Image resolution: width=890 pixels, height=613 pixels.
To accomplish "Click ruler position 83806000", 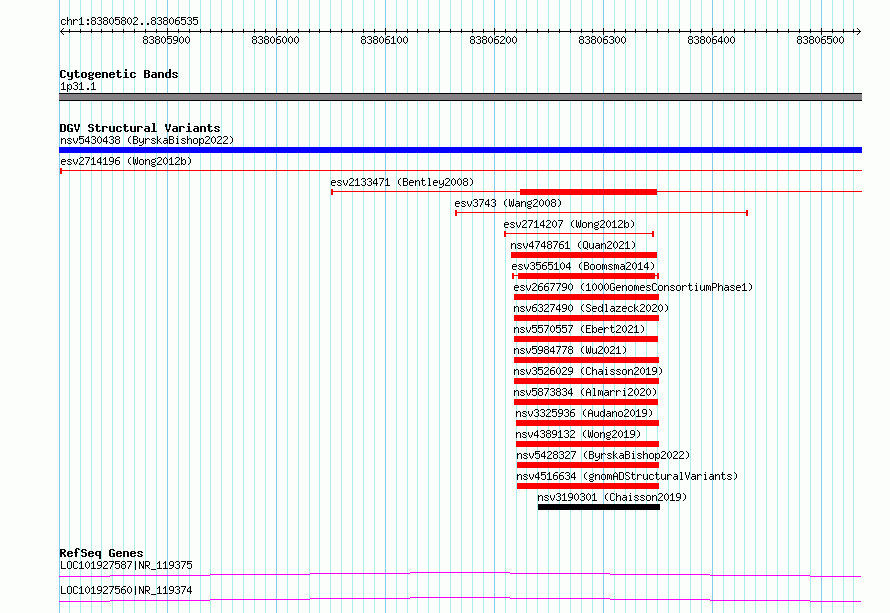I will (x=275, y=40).
